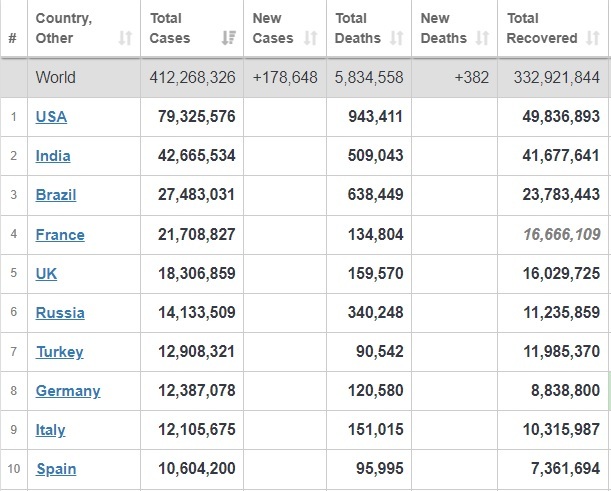Click the # column header
The width and height of the screenshot is (611, 491).
click(12, 38)
